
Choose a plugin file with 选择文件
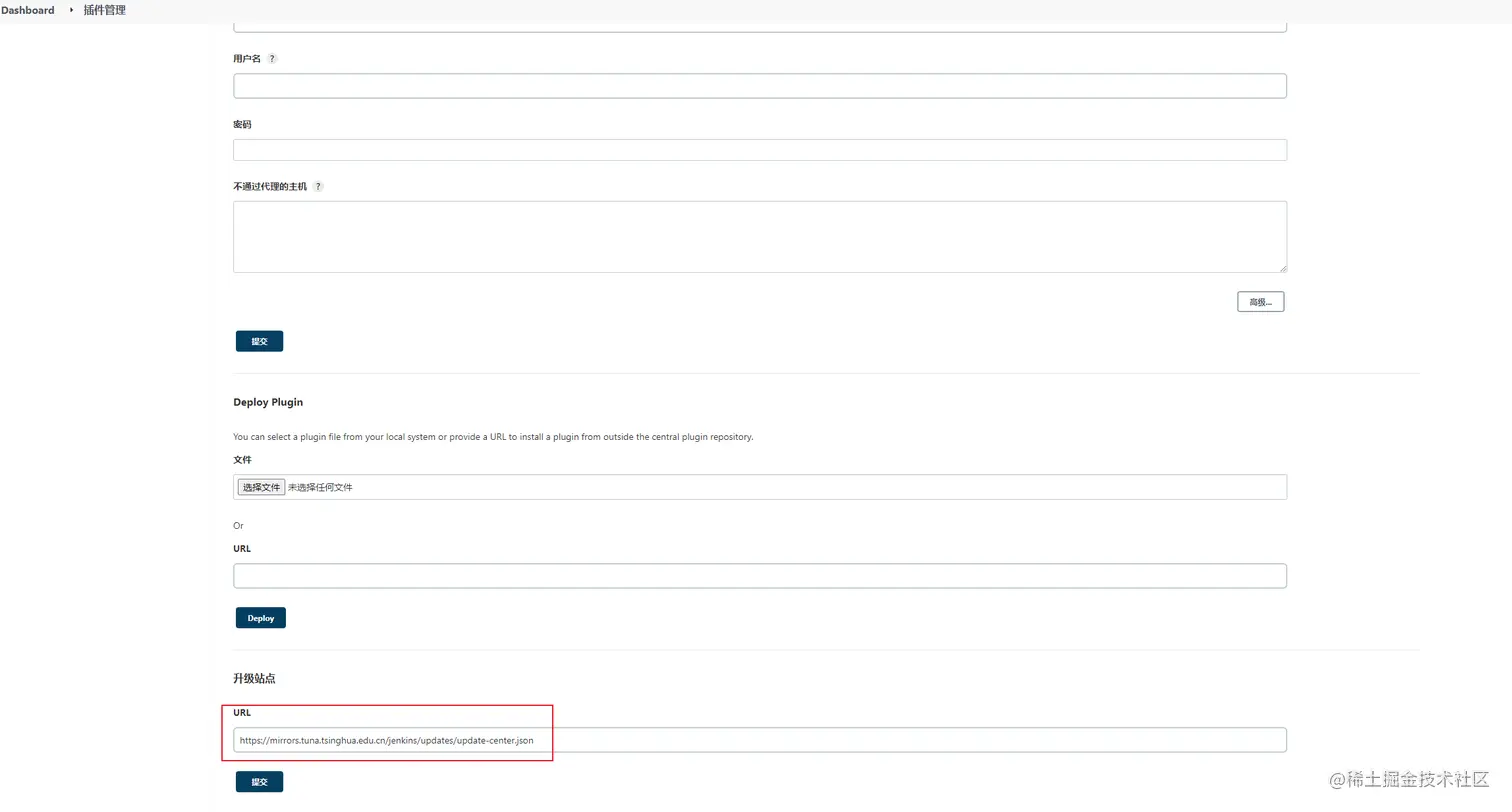261,487
